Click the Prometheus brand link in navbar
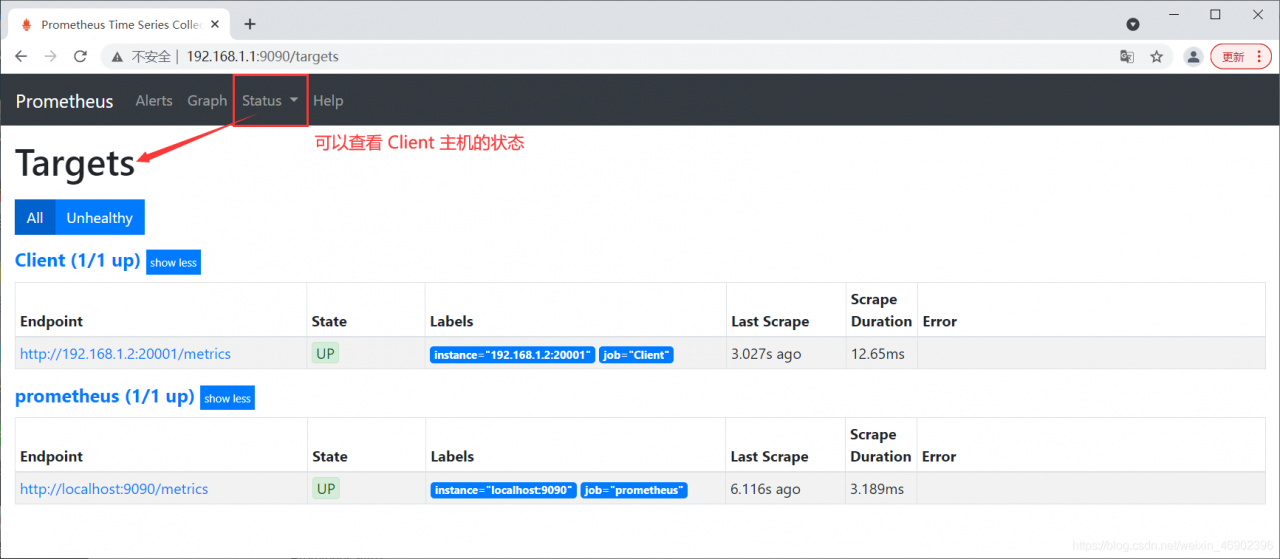Viewport: 1280px width, 559px height. [65, 101]
